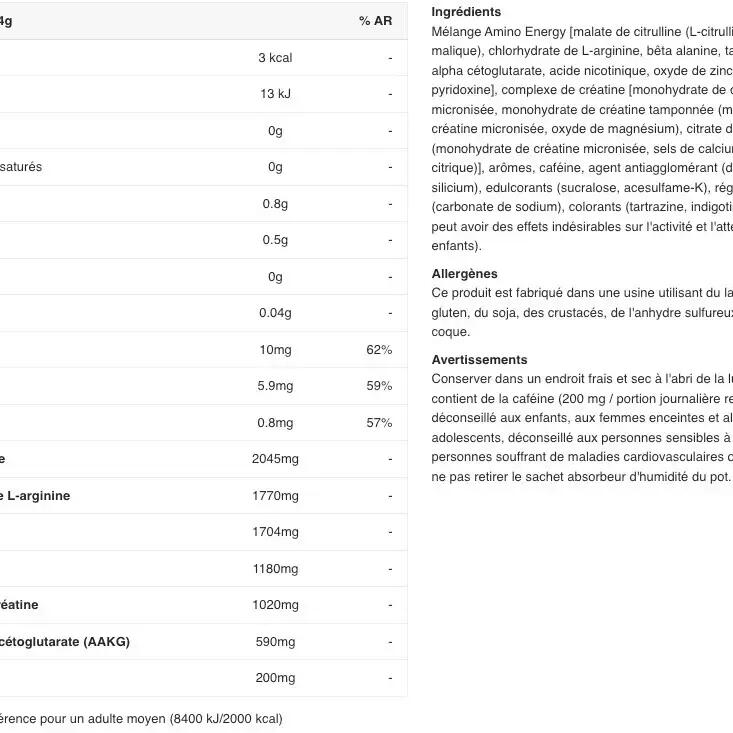The width and height of the screenshot is (733, 733).
Task: Click the Ingrédients heading
Action: tap(466, 12)
